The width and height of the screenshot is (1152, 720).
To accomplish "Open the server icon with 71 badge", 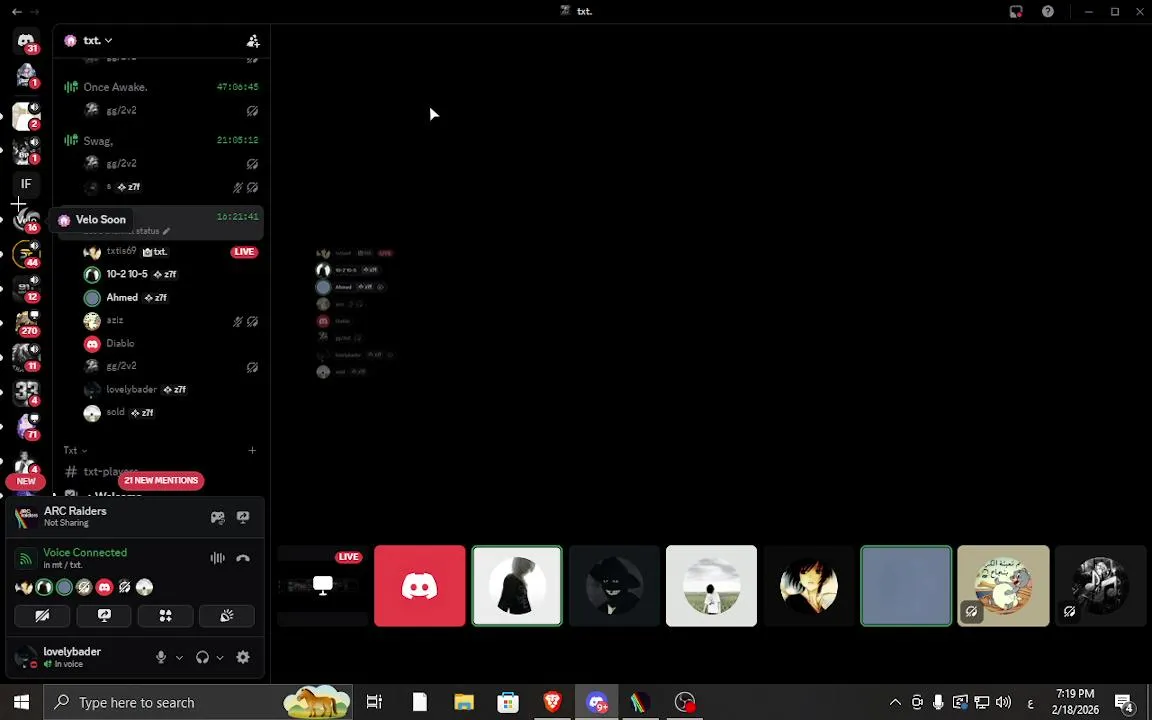I will [x=26, y=426].
